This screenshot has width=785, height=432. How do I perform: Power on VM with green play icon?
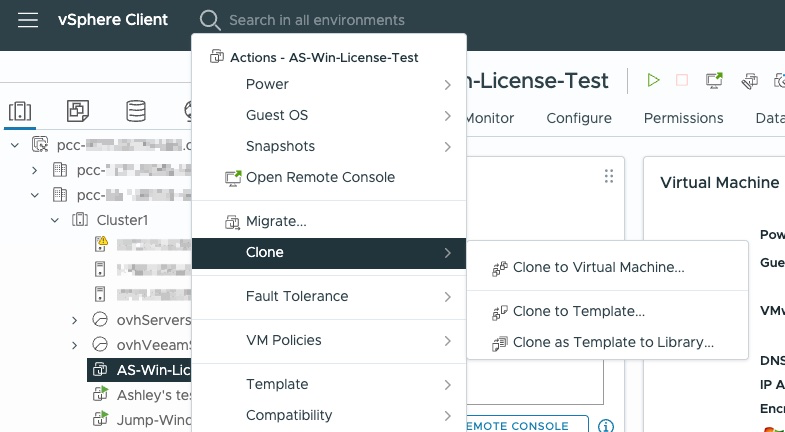653,80
